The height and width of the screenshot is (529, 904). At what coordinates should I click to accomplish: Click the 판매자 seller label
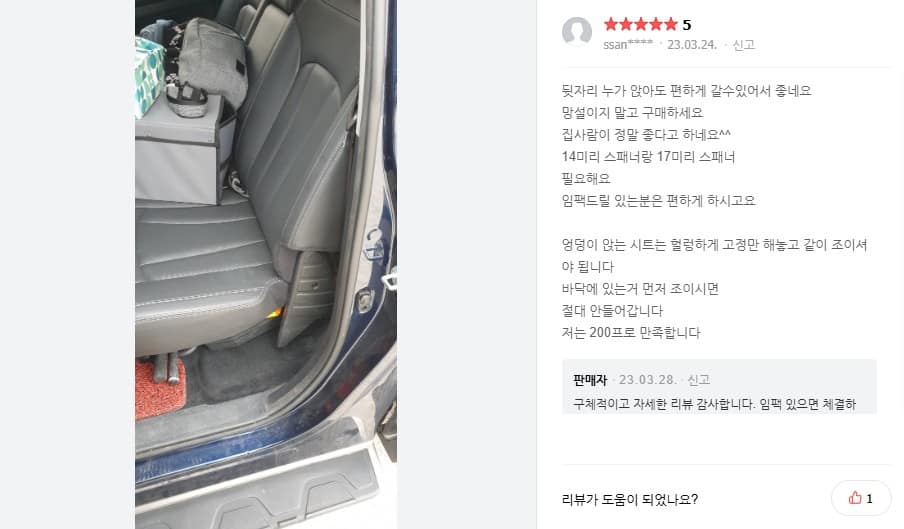[590, 380]
